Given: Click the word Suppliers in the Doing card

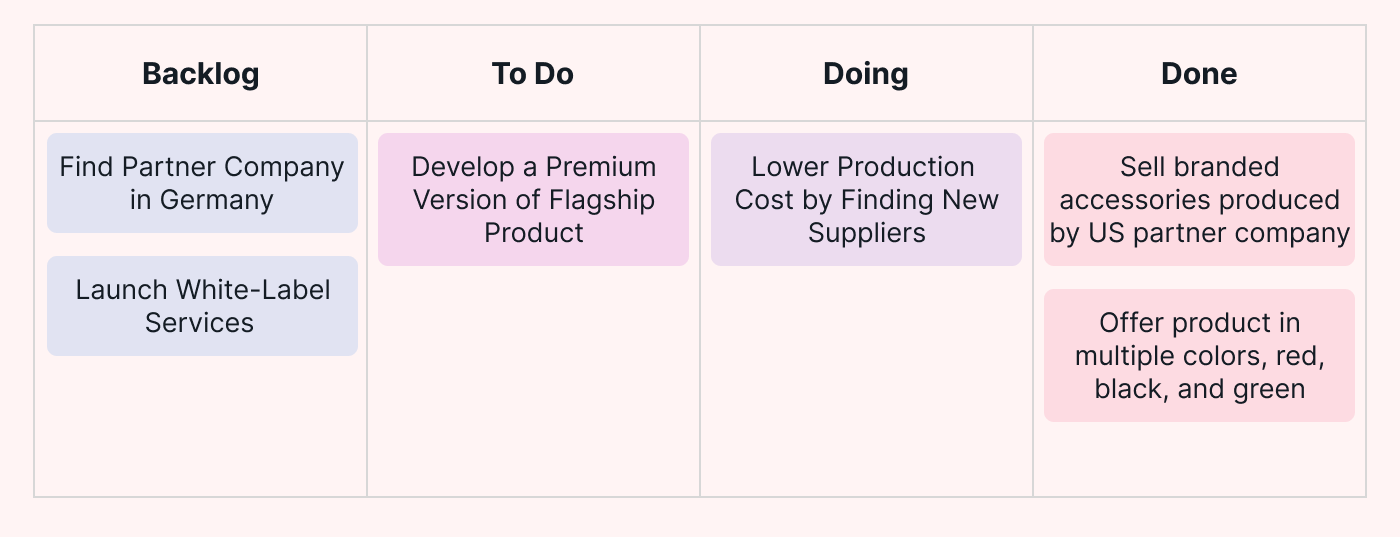Looking at the screenshot, I should pyautogui.click(x=867, y=233).
